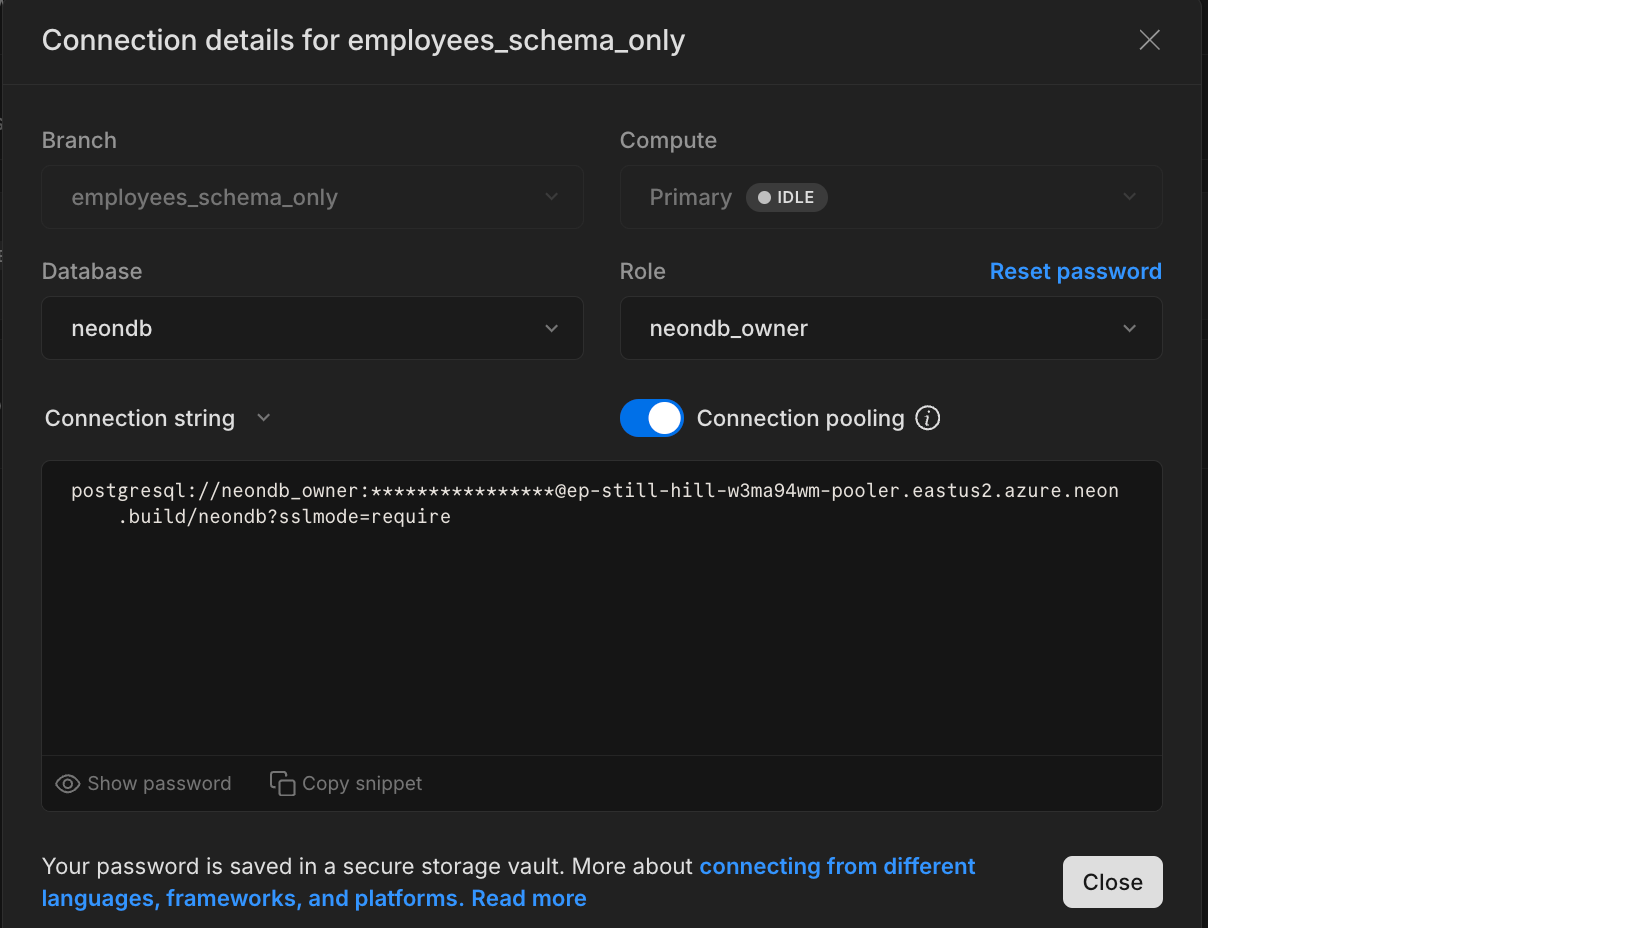
Task: Click the chevron on the Compute selector
Action: pyautogui.click(x=1130, y=197)
